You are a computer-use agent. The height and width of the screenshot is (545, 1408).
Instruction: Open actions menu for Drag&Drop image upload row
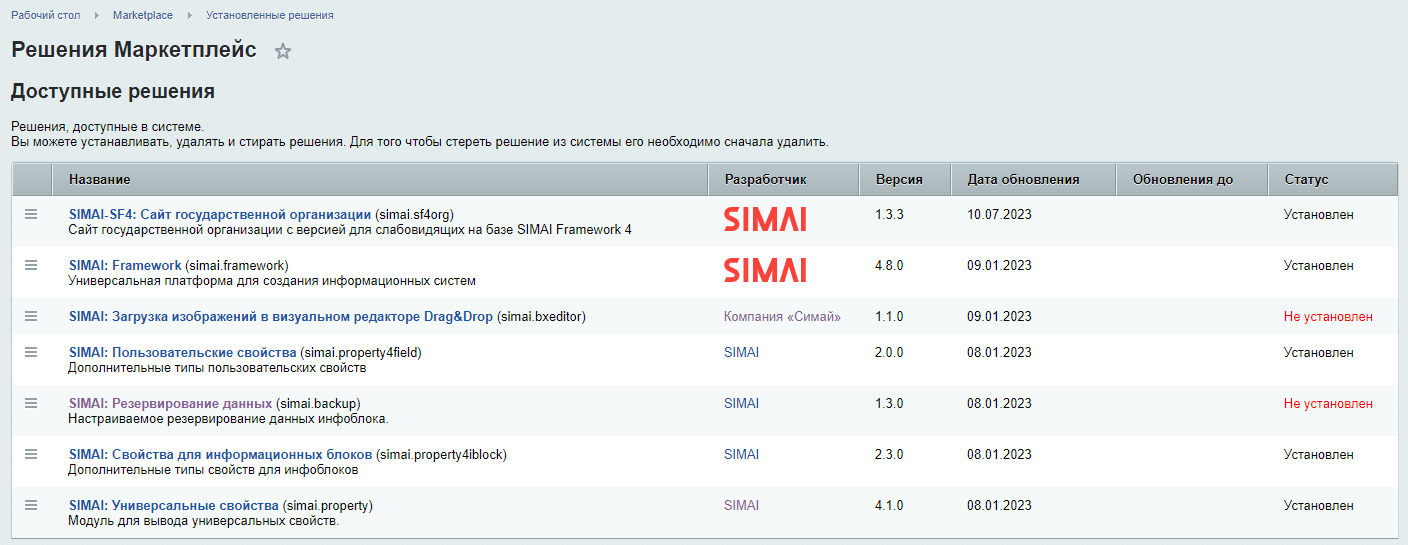tap(31, 316)
